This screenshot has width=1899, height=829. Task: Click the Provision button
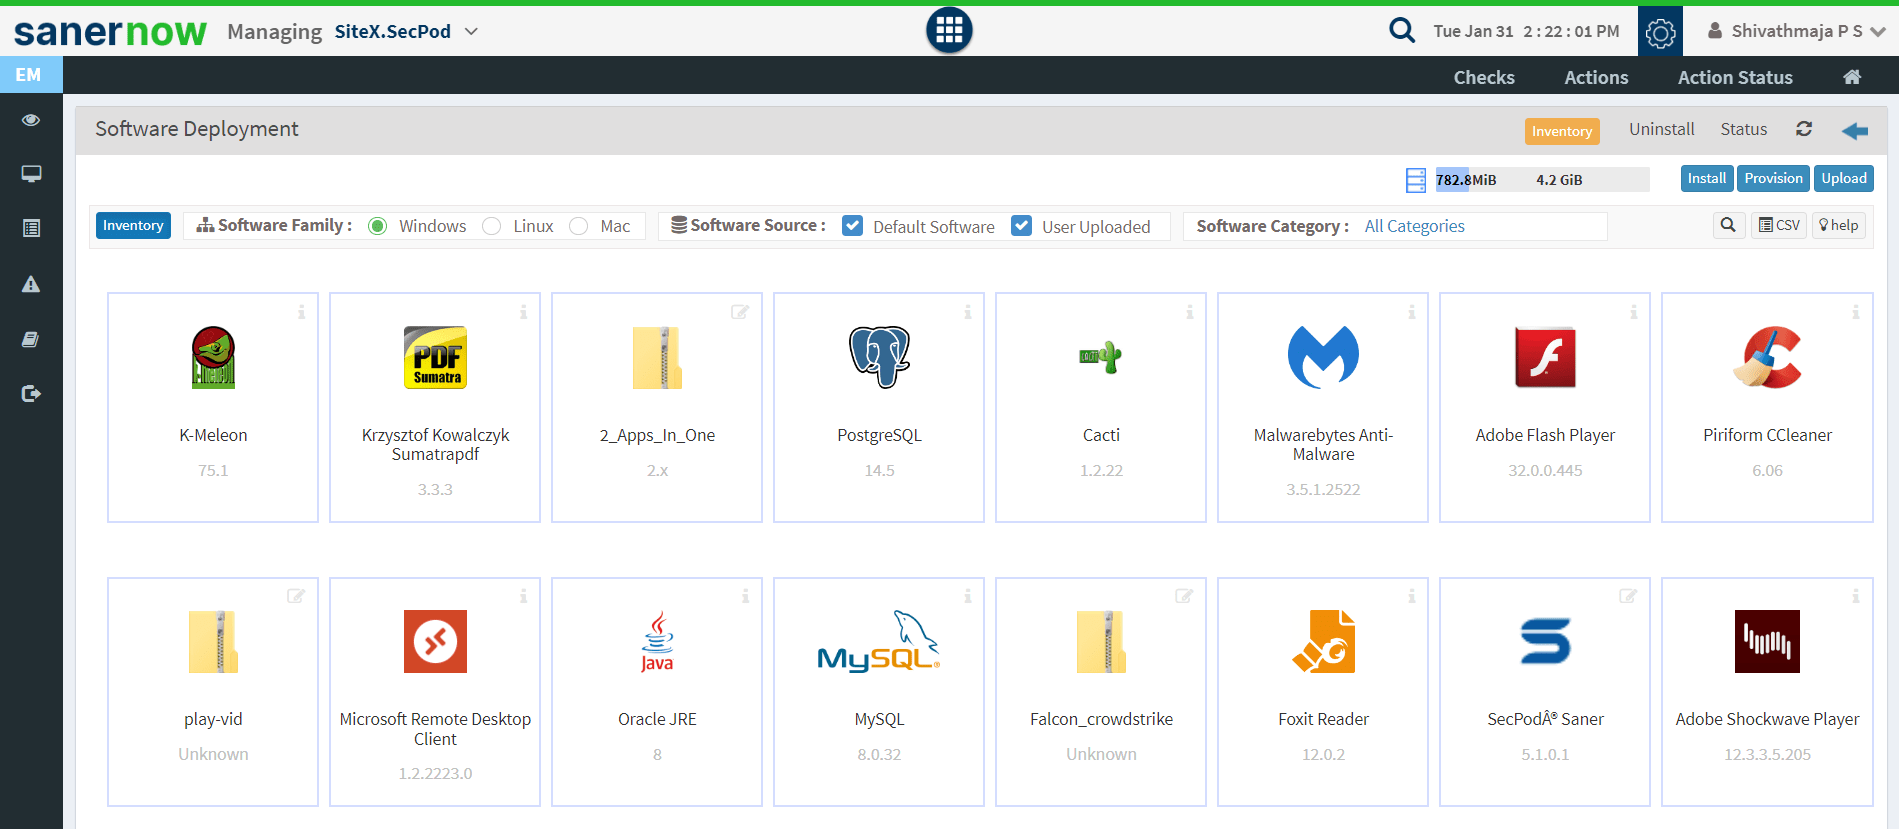[x=1772, y=178]
